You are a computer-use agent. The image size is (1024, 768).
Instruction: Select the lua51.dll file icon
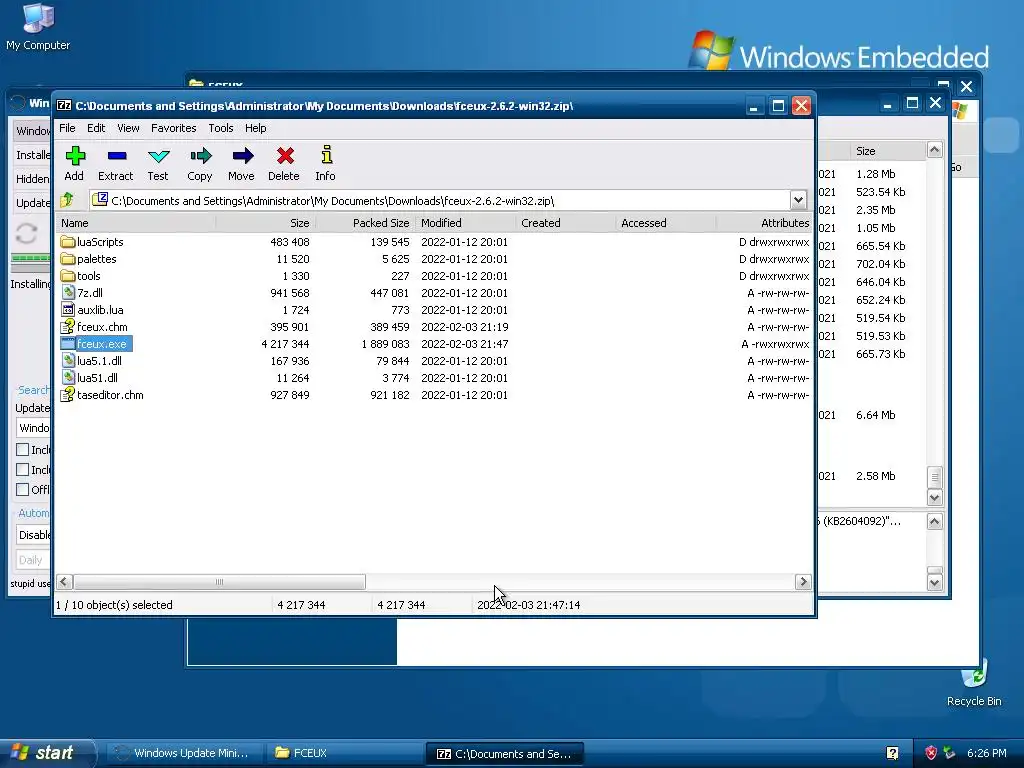(x=68, y=377)
